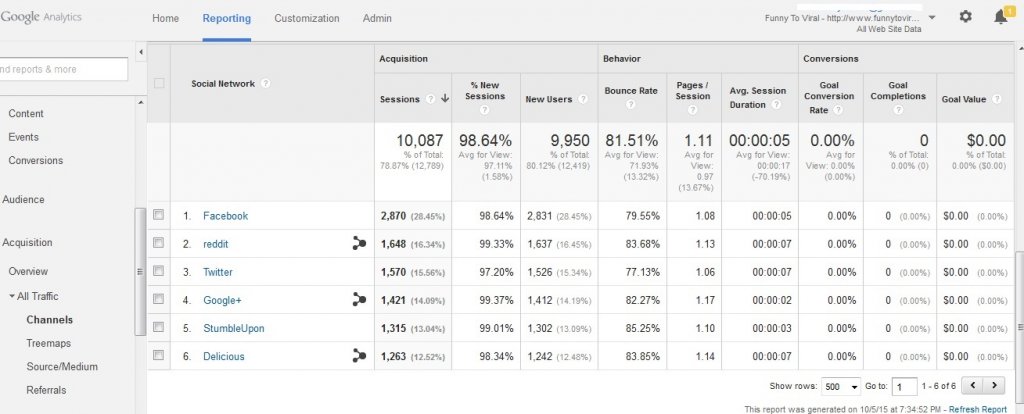The height and width of the screenshot is (414, 1024).
Task: Open Acquisition section in sidebar
Action: coord(27,242)
